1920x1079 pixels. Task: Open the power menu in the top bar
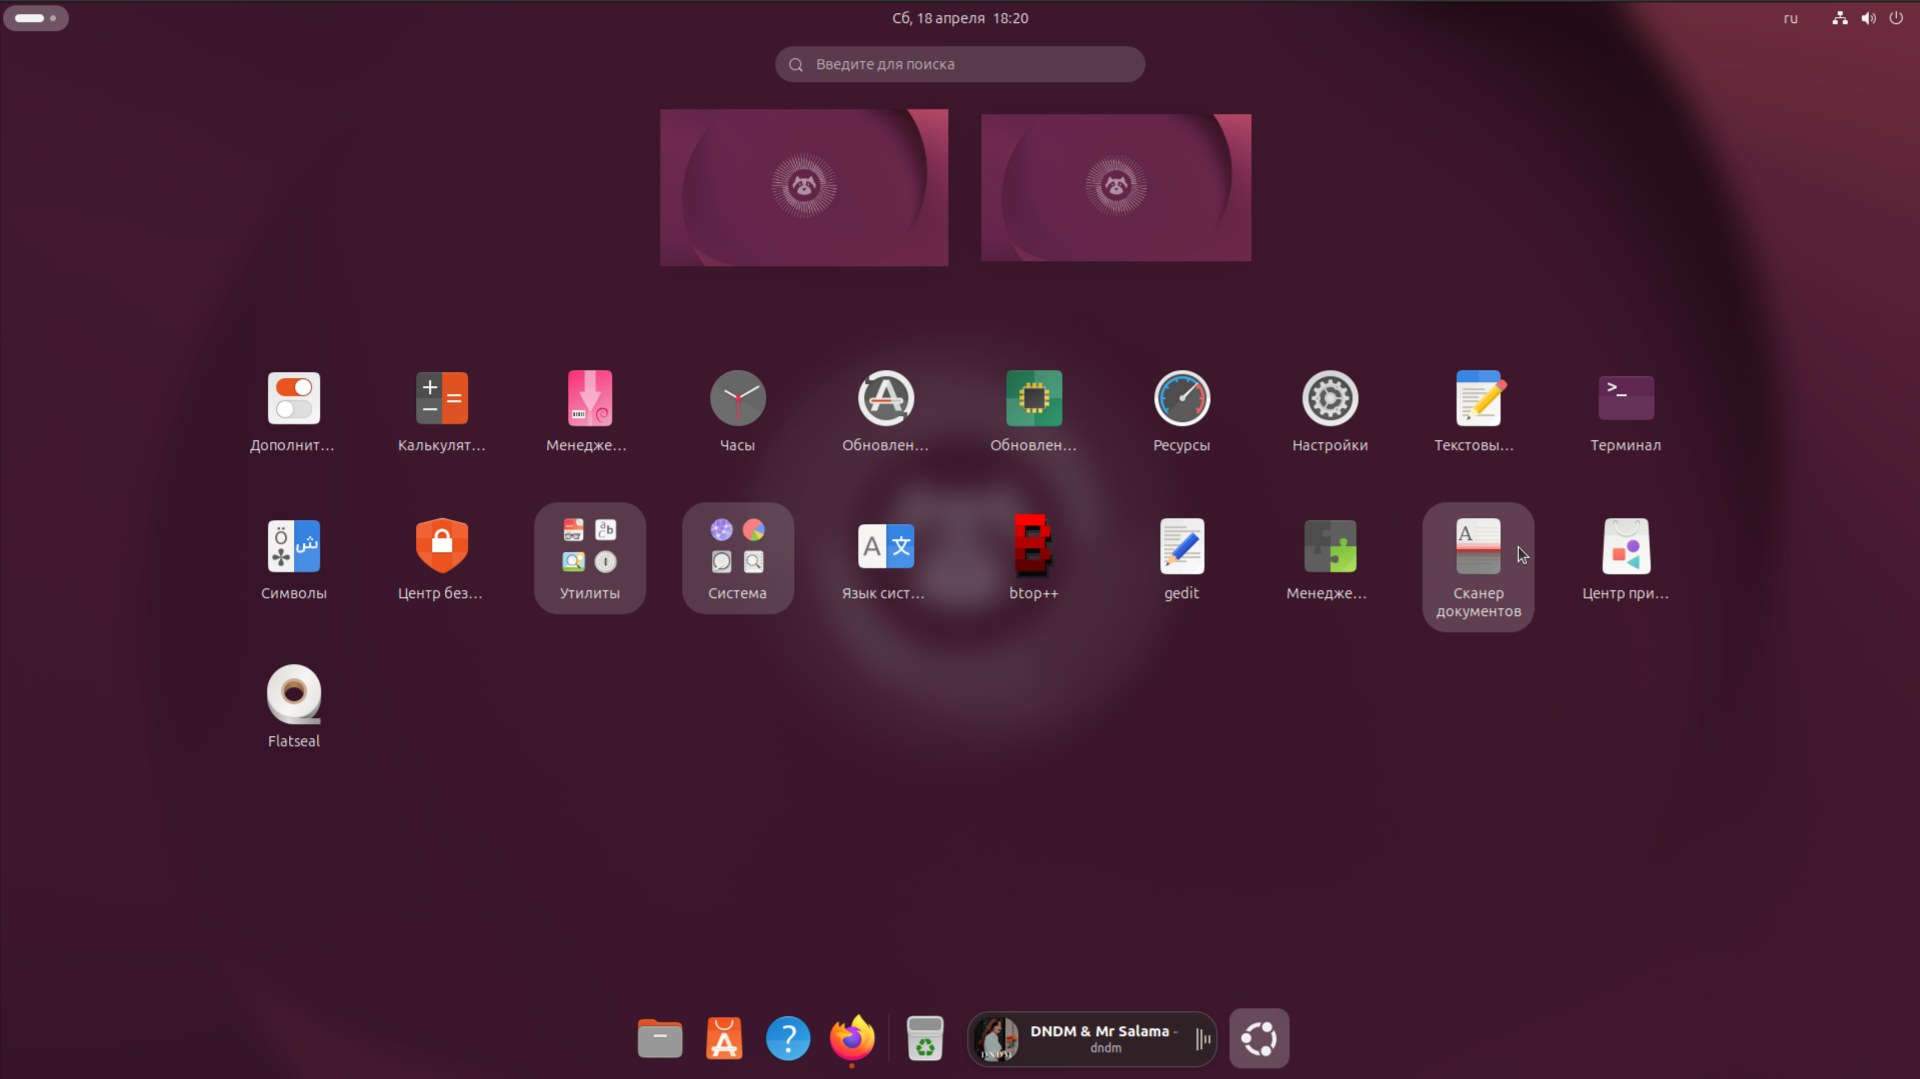(x=1896, y=18)
